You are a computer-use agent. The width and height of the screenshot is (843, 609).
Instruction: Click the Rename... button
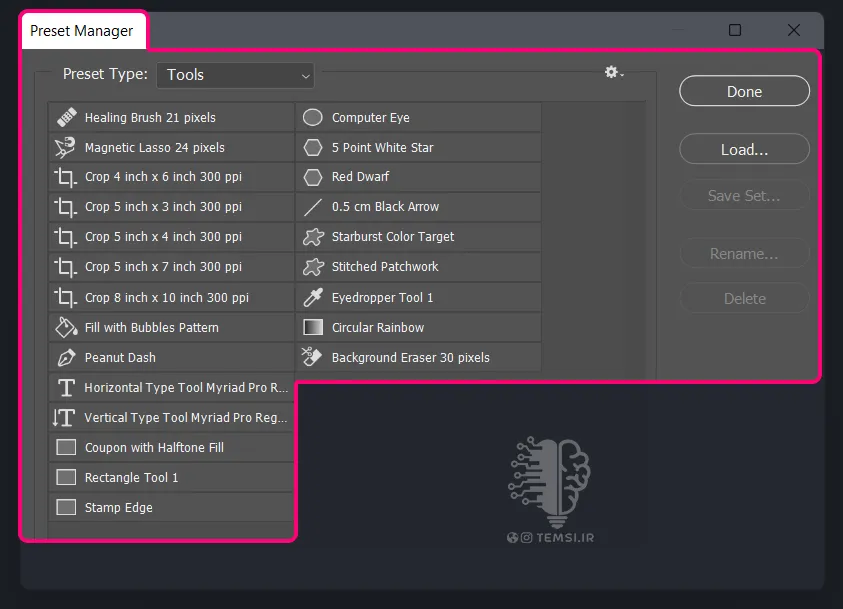[x=744, y=254]
